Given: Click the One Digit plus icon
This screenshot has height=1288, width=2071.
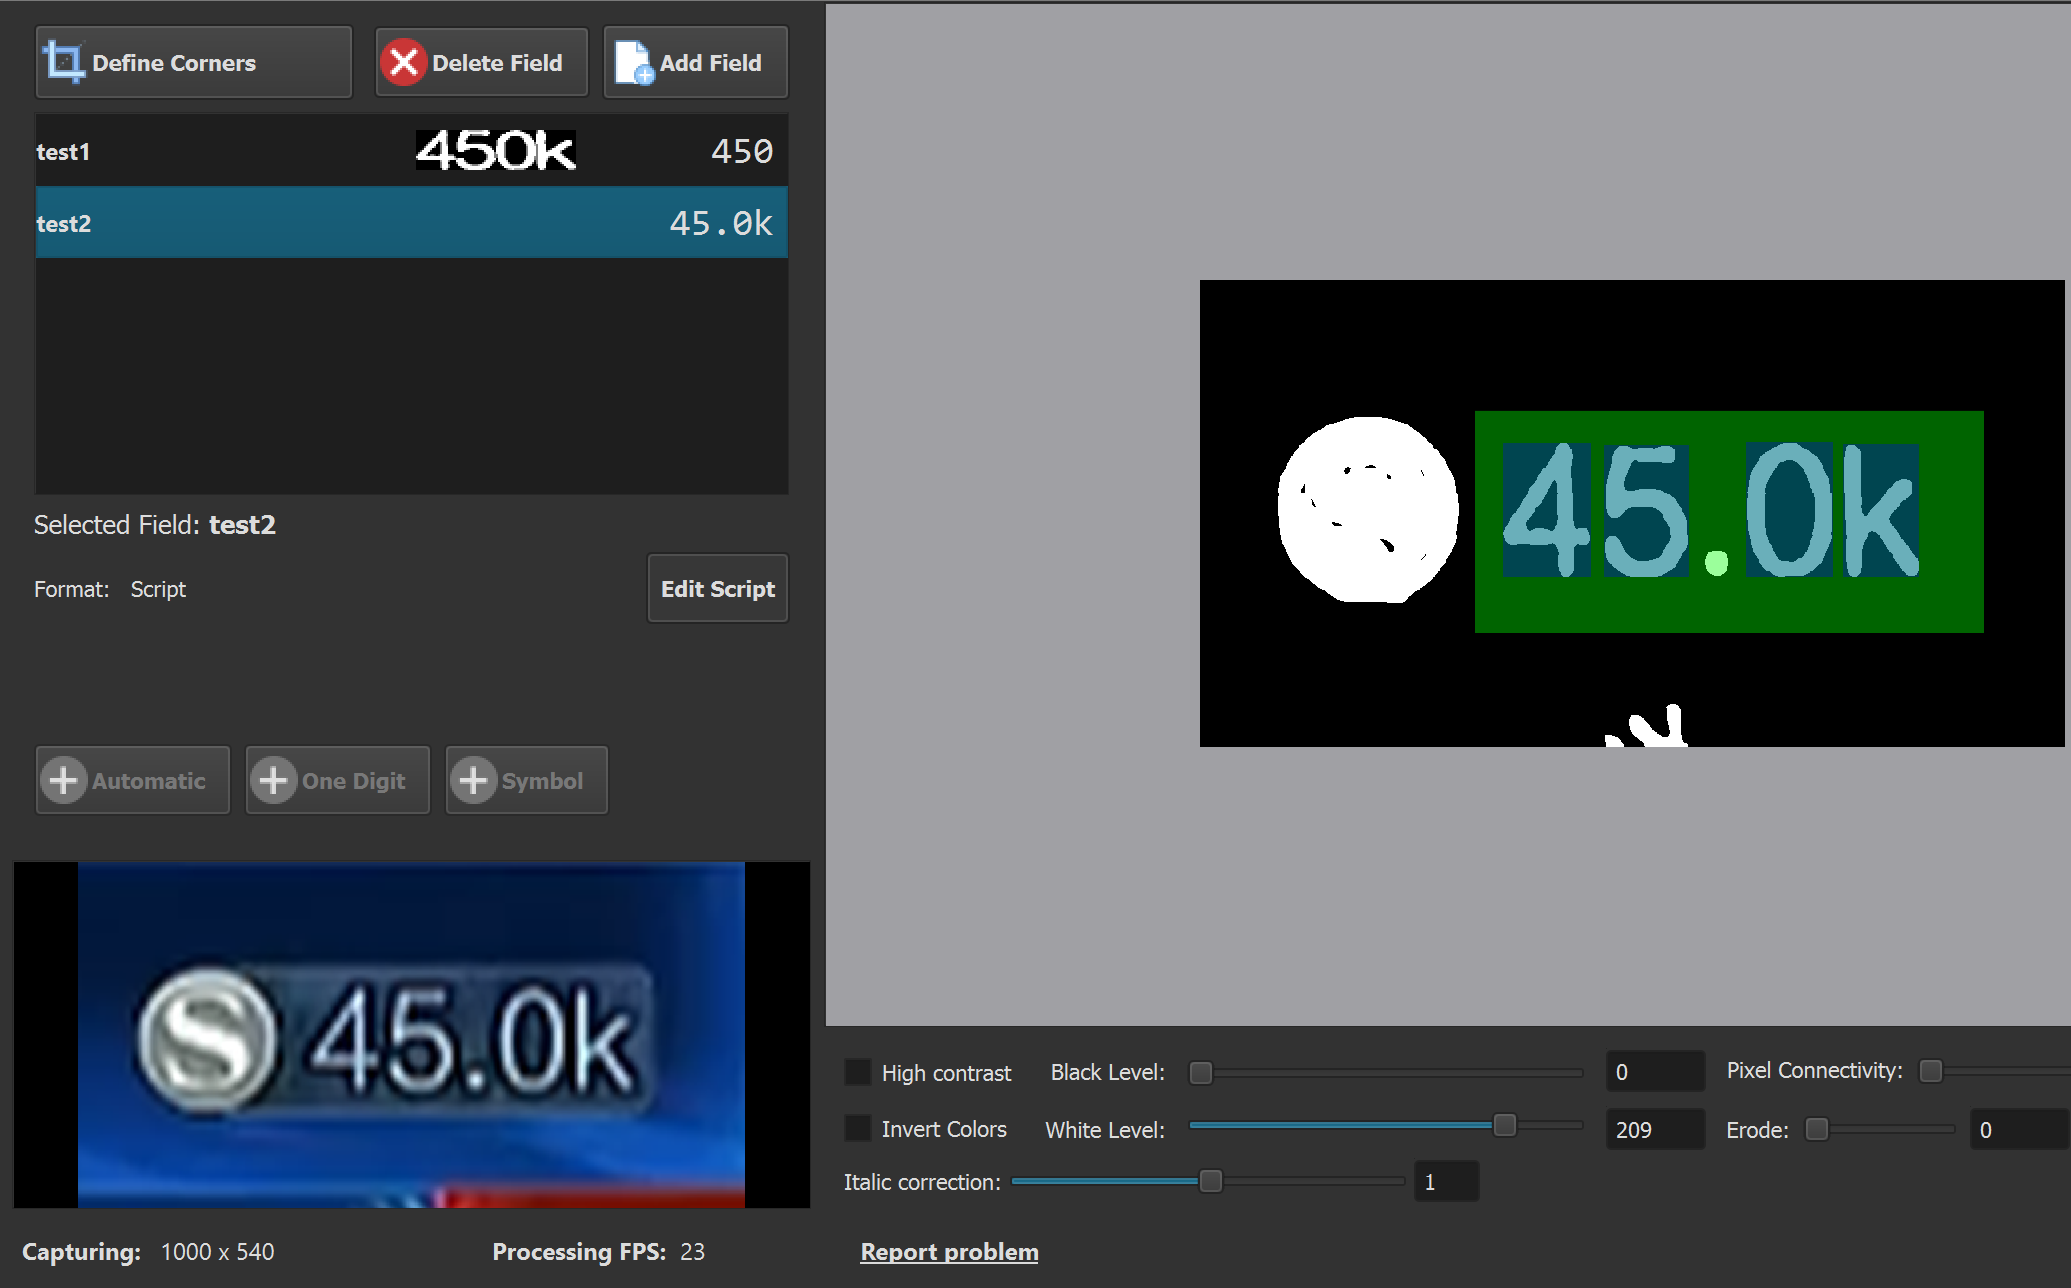Looking at the screenshot, I should 273,780.
